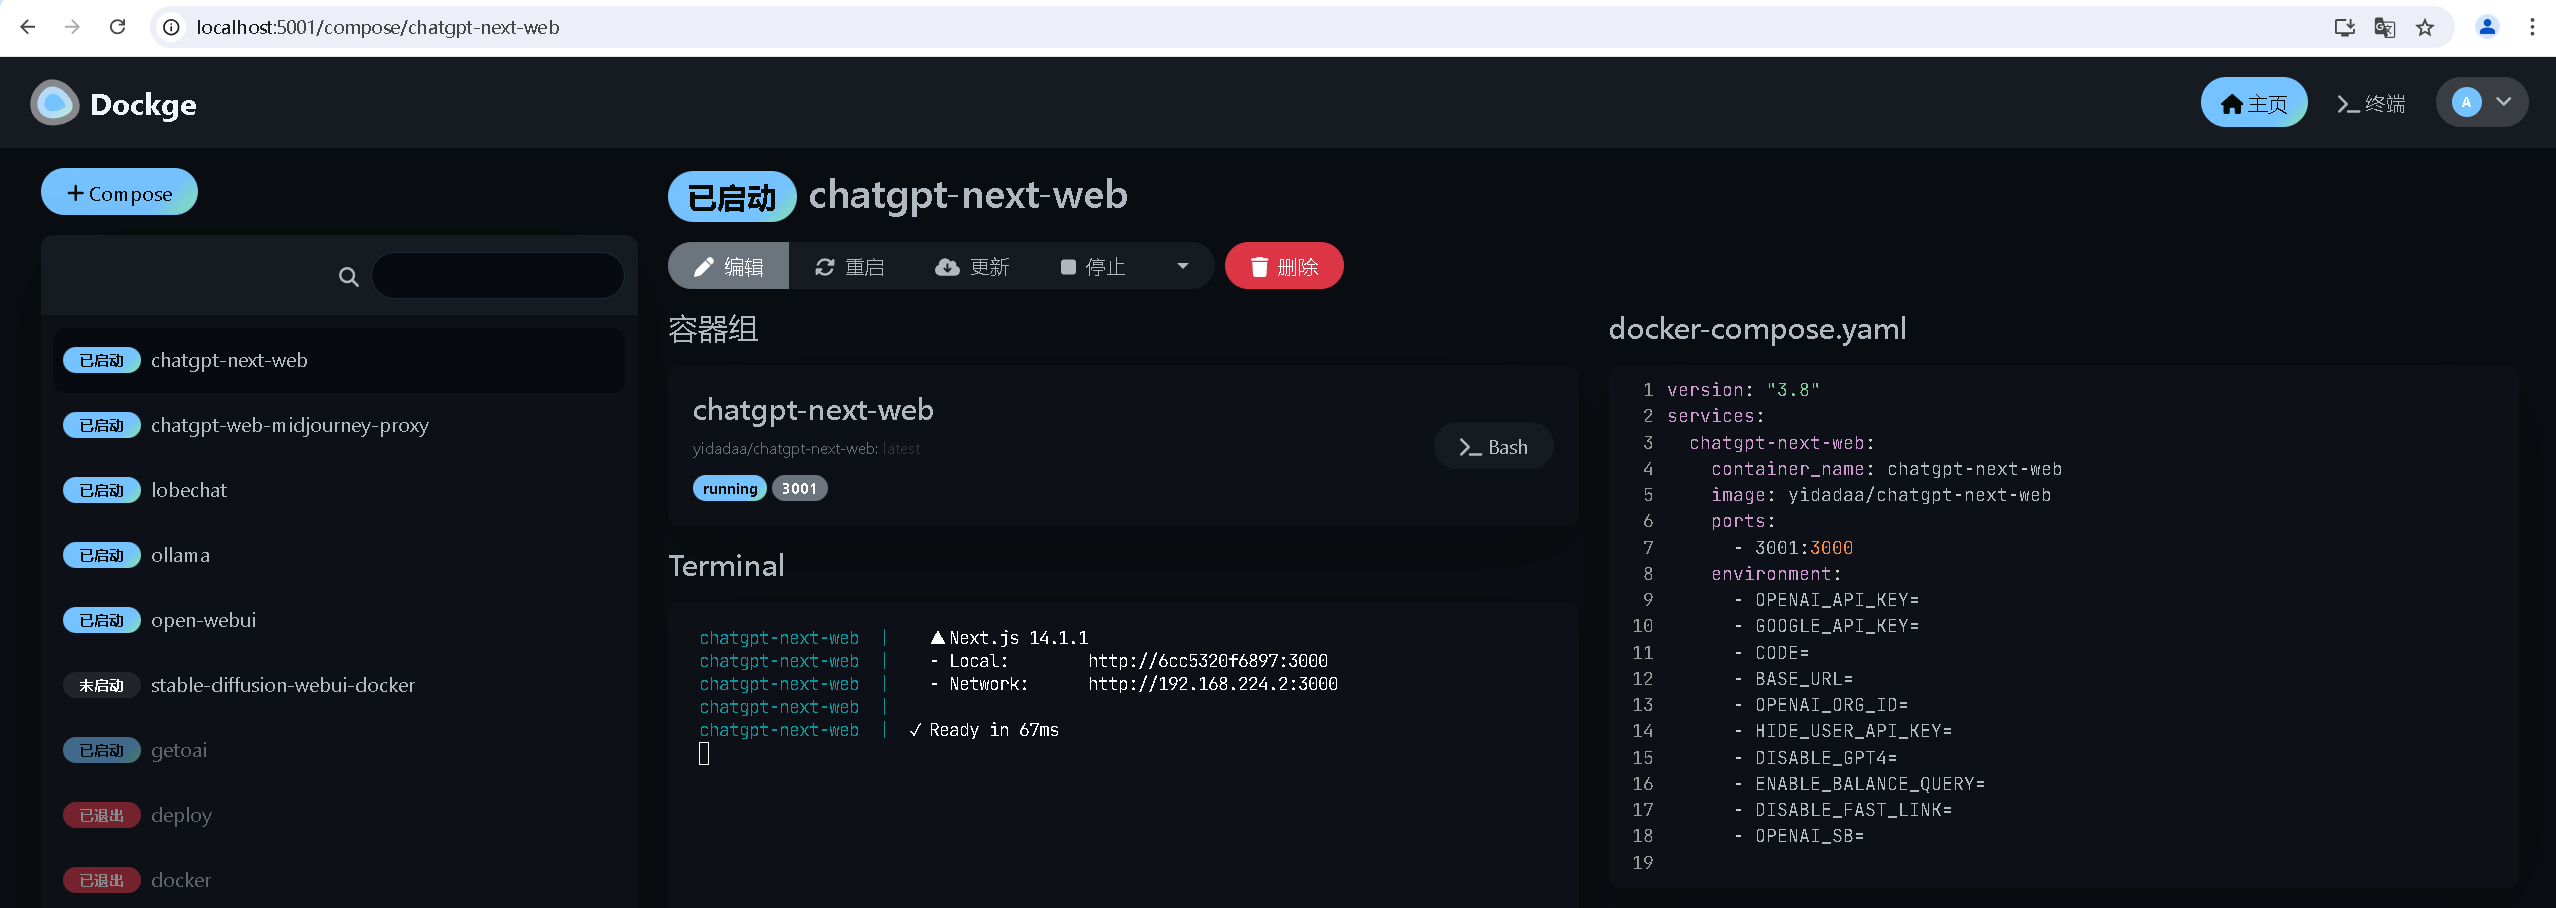2556x908 pixels.
Task: Click the 'container_name: chatgpt-next-web' line
Action: coord(1886,469)
